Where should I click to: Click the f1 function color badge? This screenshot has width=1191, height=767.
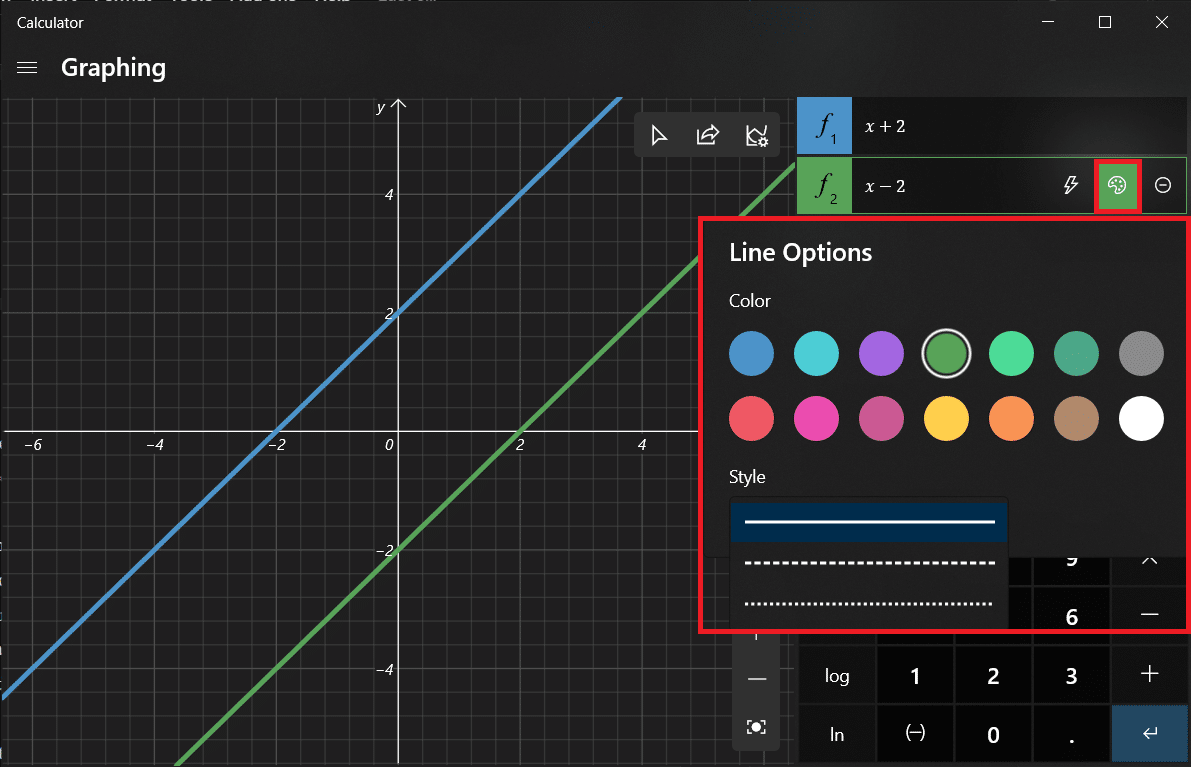(824, 126)
